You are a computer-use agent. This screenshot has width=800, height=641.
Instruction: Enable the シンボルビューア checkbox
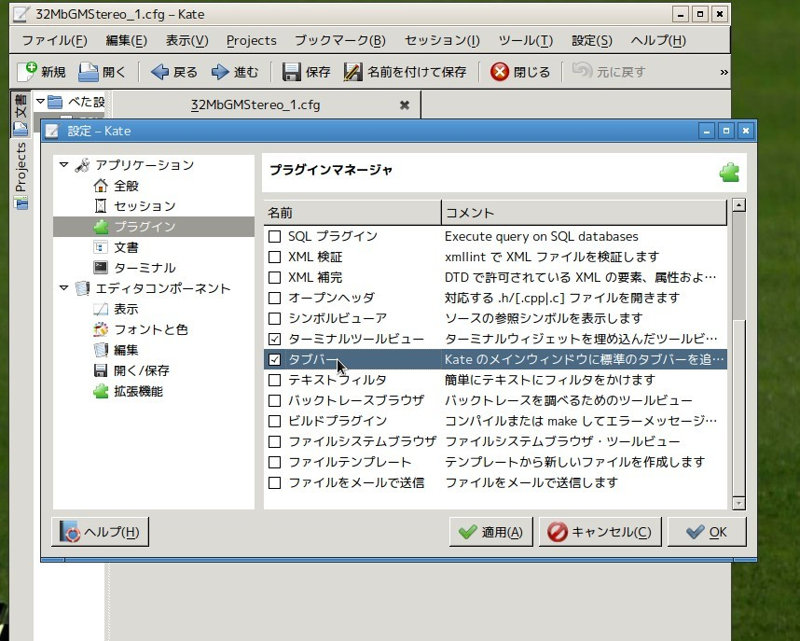[274, 318]
